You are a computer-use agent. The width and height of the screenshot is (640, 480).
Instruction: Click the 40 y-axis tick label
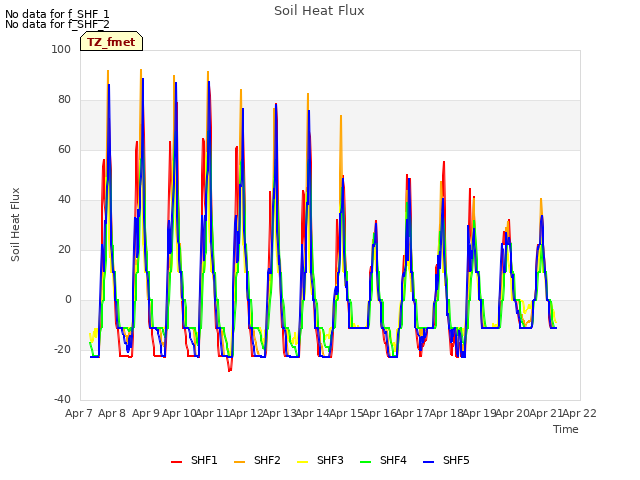pos(64,200)
